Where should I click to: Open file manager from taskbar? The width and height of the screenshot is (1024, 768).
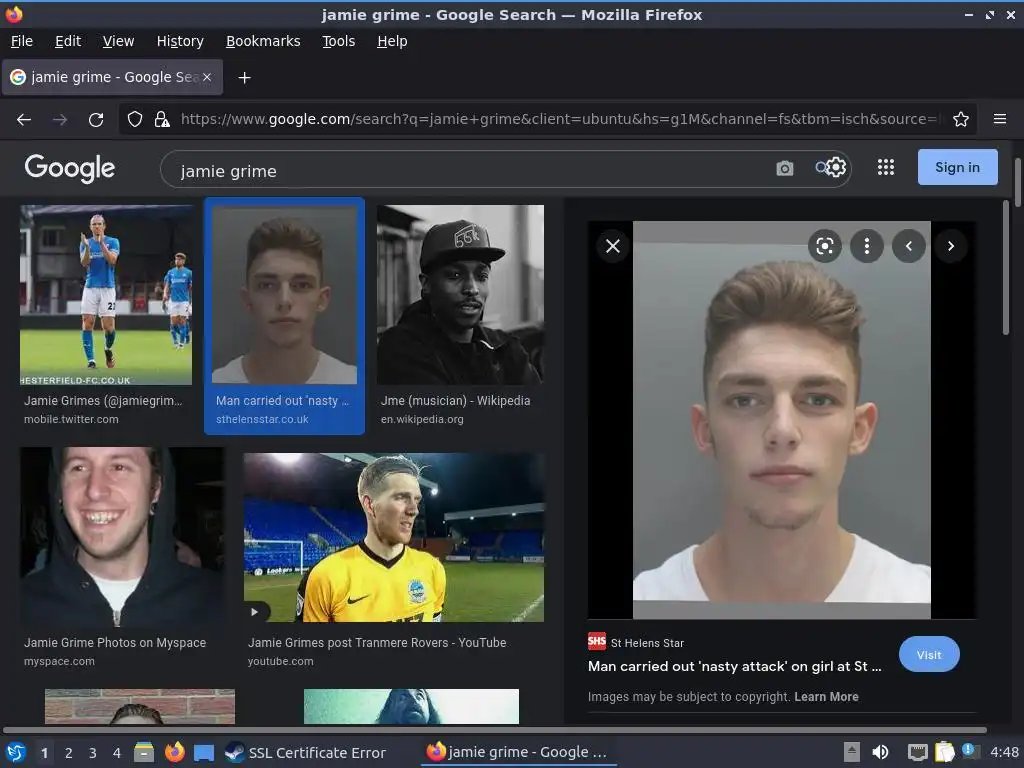point(144,752)
